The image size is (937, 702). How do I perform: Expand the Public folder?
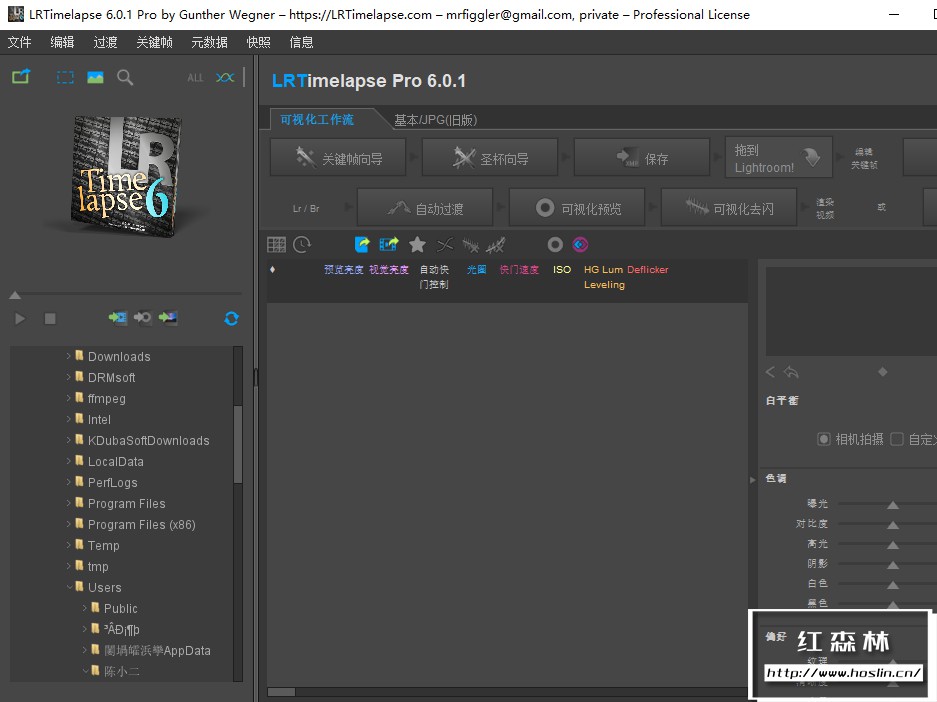click(x=84, y=608)
